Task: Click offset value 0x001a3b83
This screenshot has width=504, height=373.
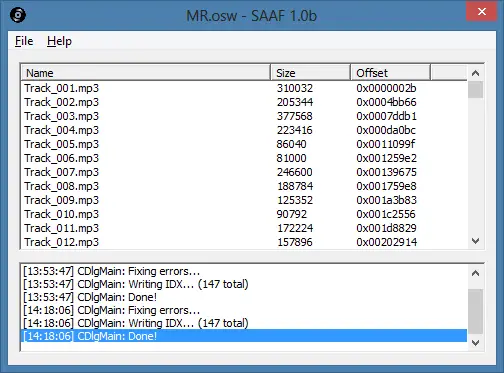Action: 386,200
